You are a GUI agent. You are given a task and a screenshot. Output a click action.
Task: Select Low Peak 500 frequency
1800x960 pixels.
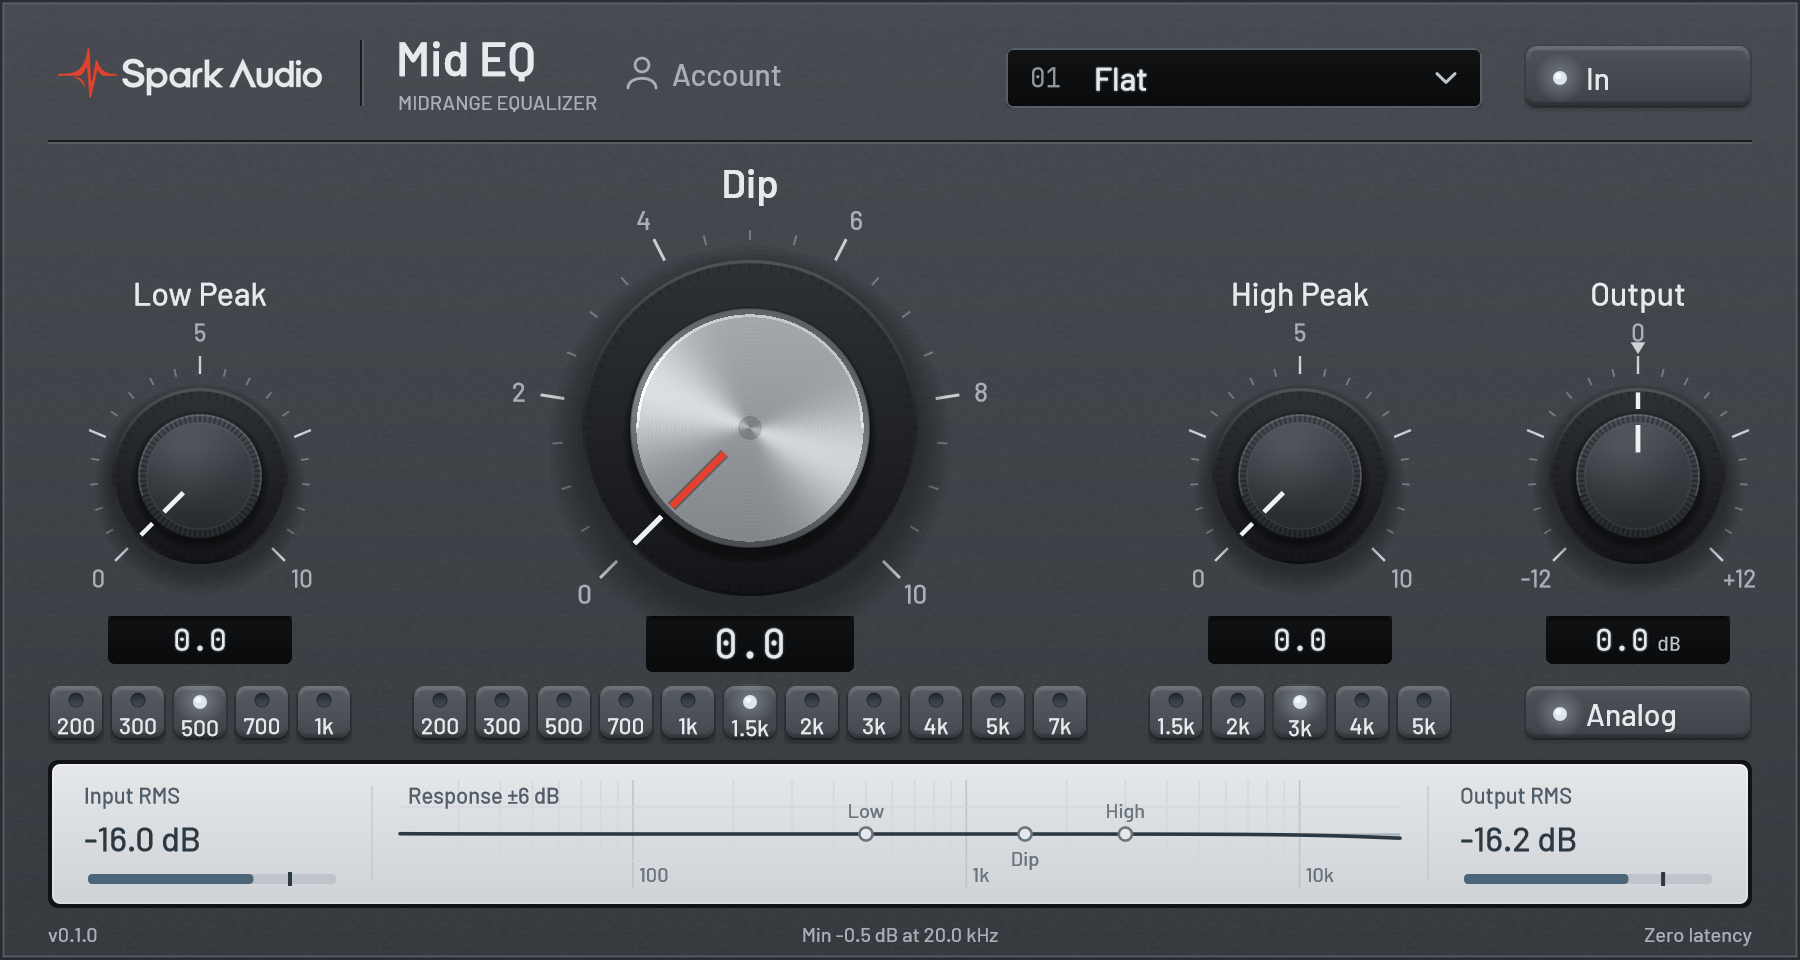pos(200,714)
